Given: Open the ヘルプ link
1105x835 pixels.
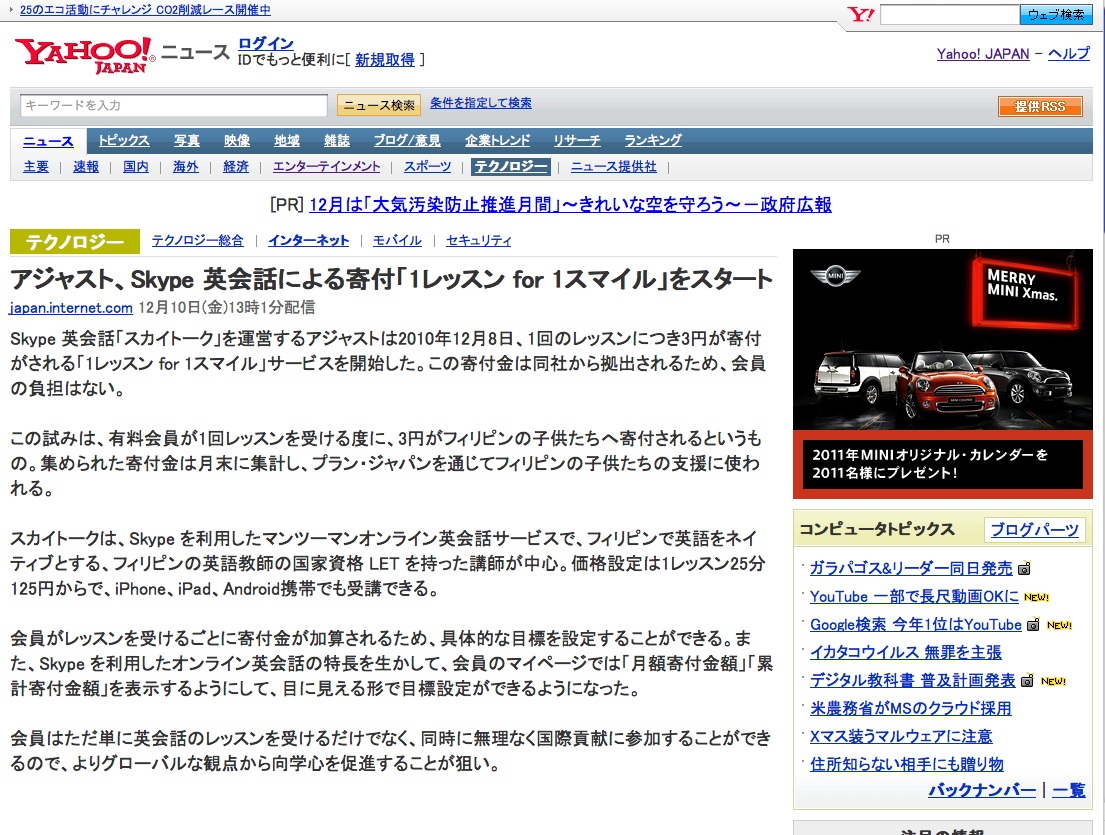Looking at the screenshot, I should click(x=1068, y=54).
